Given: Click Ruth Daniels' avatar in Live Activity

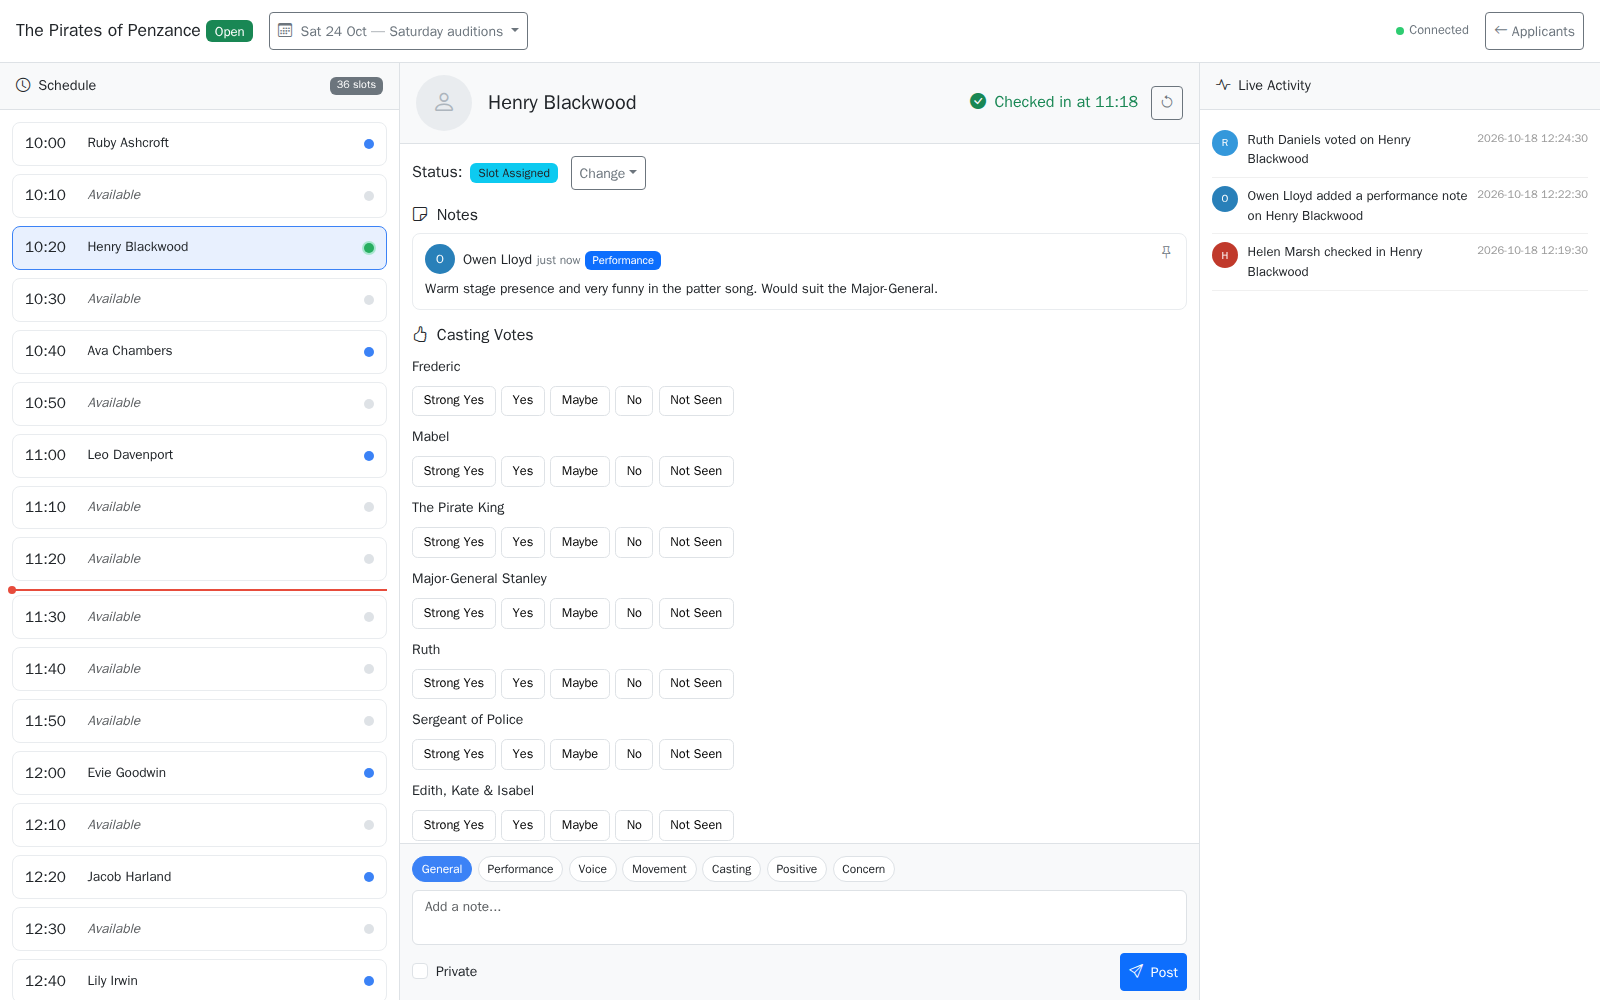Looking at the screenshot, I should (x=1225, y=143).
